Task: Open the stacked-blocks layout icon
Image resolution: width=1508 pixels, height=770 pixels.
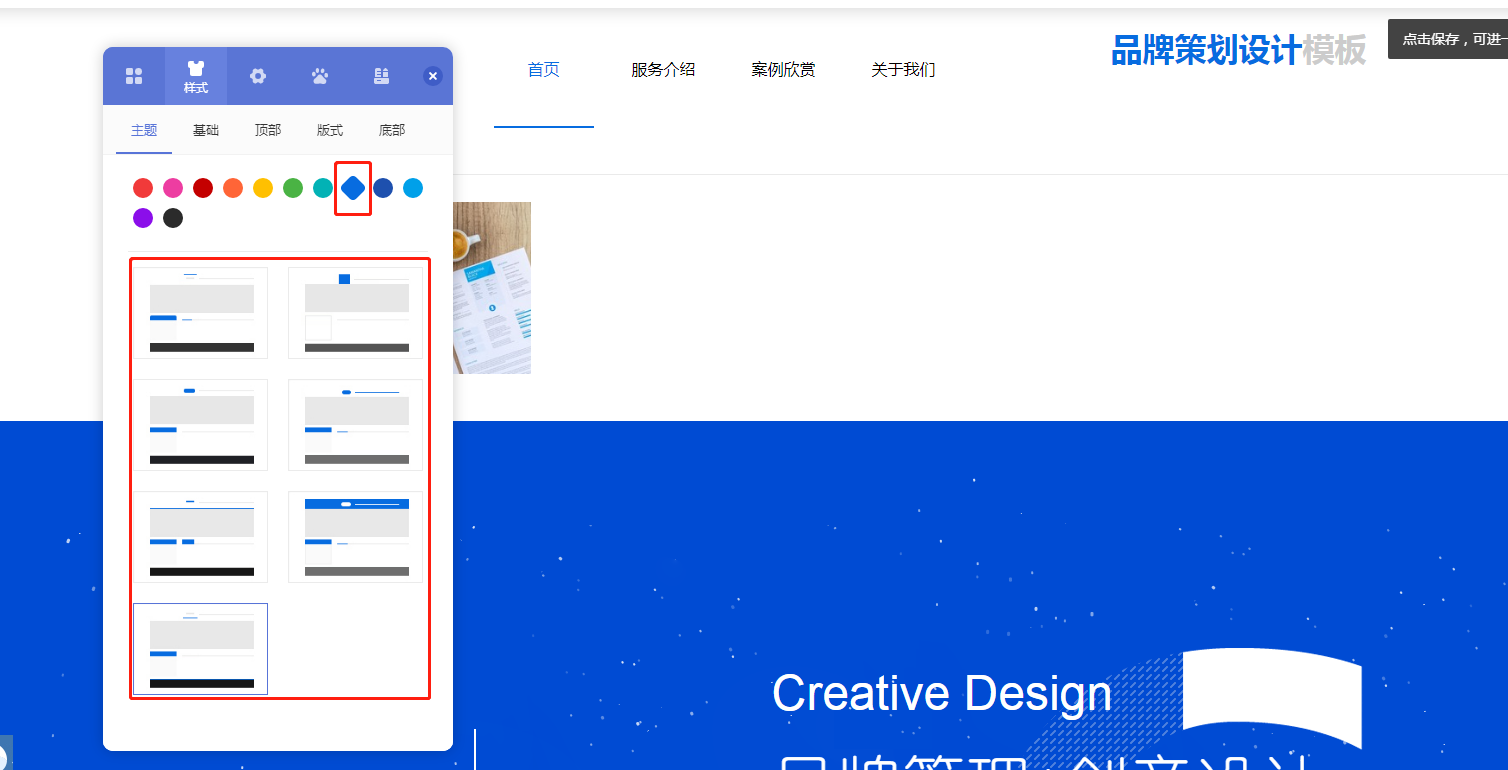Action: (x=381, y=76)
